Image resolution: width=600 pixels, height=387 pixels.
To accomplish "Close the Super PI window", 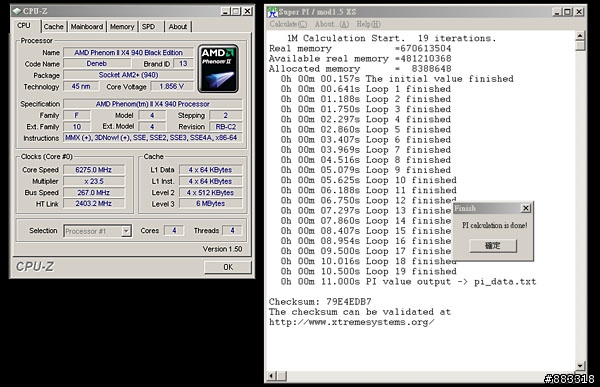I will pos(579,12).
